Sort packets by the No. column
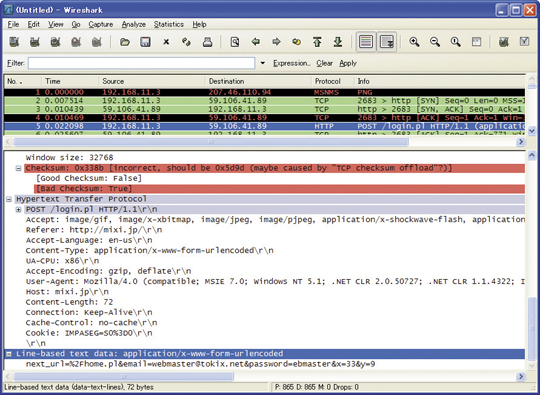This screenshot has height=395, width=540. click(23, 81)
